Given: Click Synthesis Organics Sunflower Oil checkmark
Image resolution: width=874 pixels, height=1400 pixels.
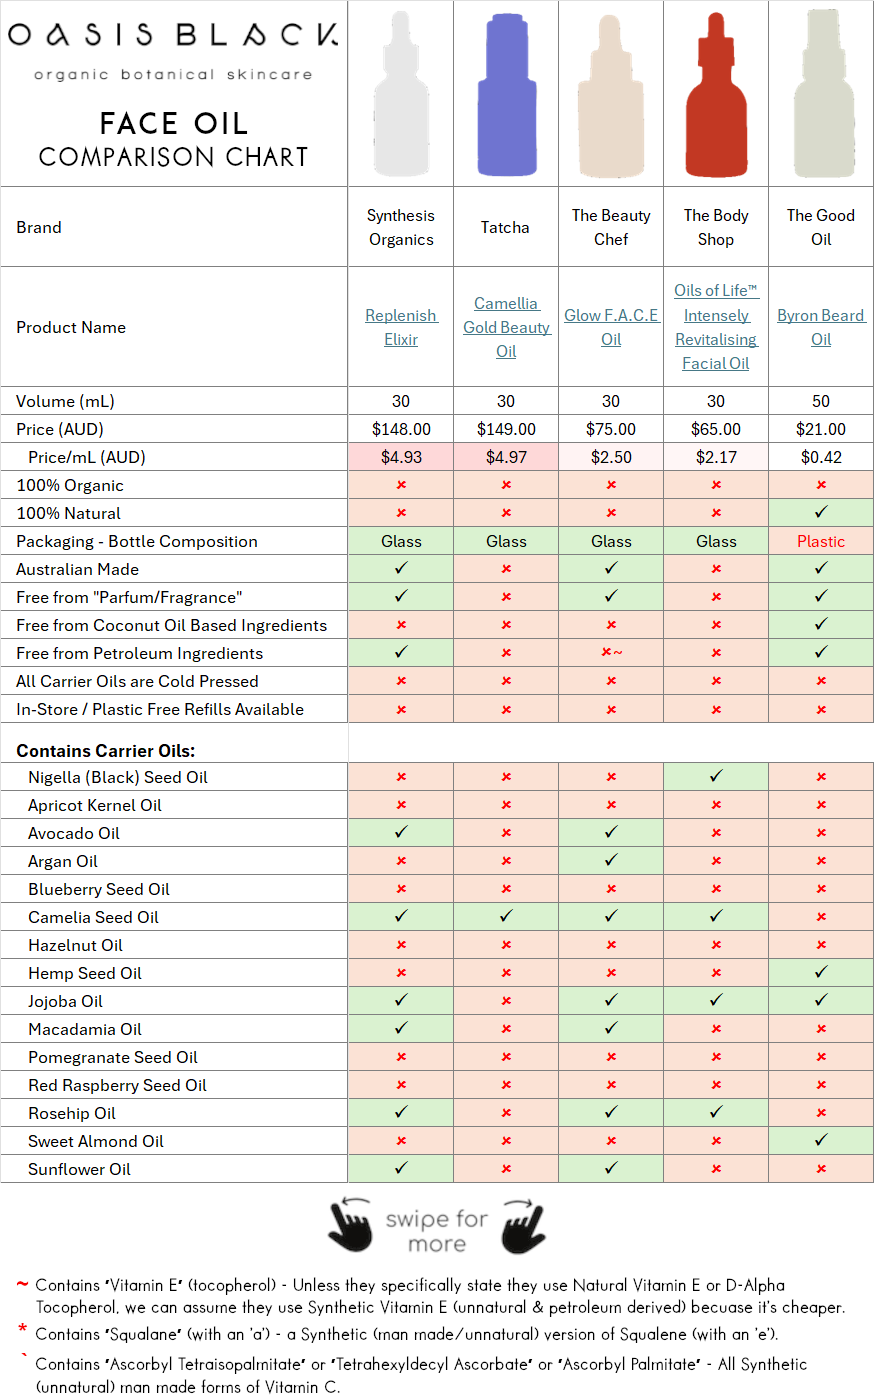Looking at the screenshot, I should (x=401, y=1168).
